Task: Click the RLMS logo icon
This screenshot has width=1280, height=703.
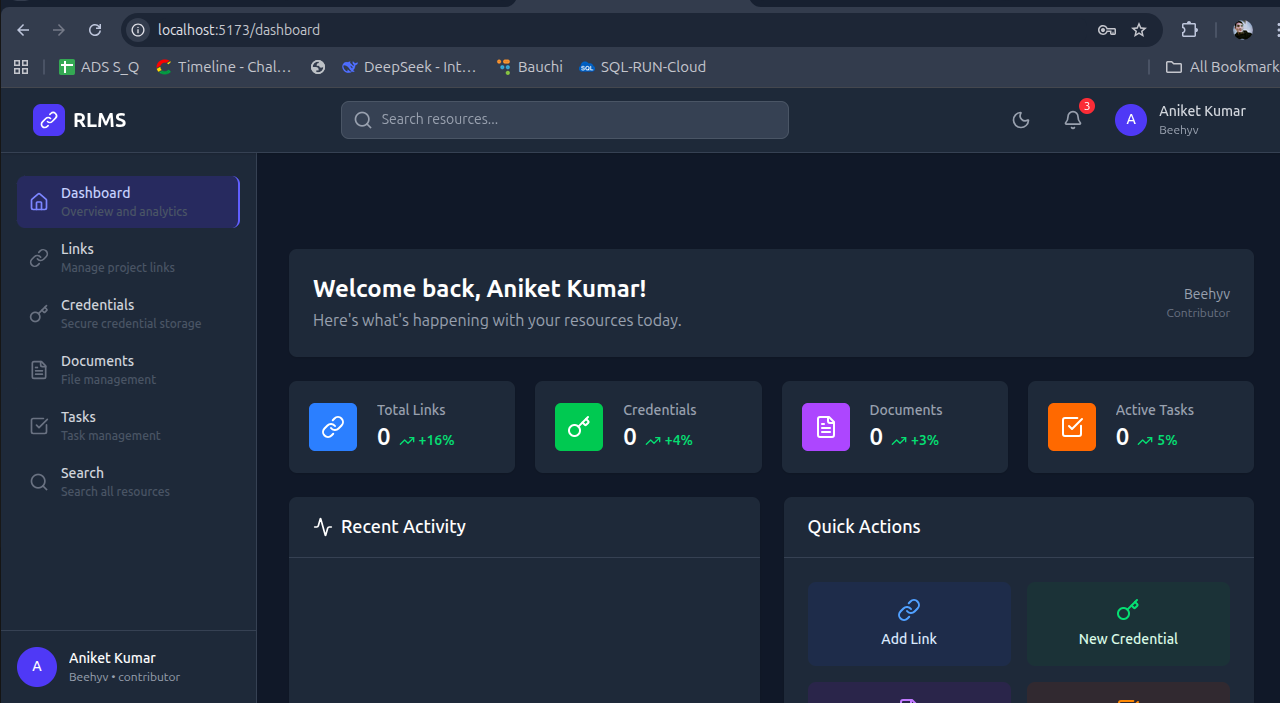Action: click(x=49, y=120)
